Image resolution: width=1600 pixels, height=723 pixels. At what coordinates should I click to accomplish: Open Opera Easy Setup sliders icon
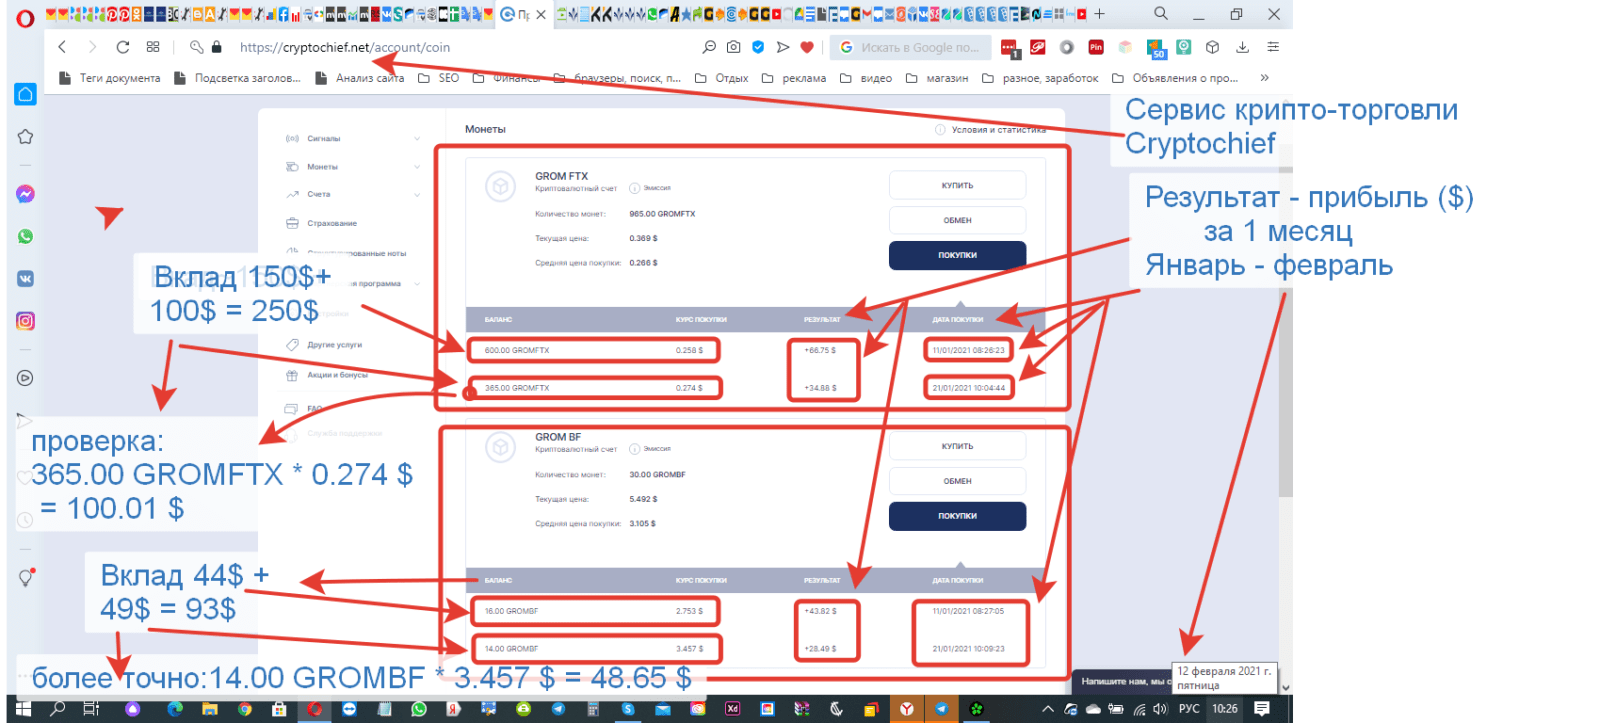(1273, 47)
